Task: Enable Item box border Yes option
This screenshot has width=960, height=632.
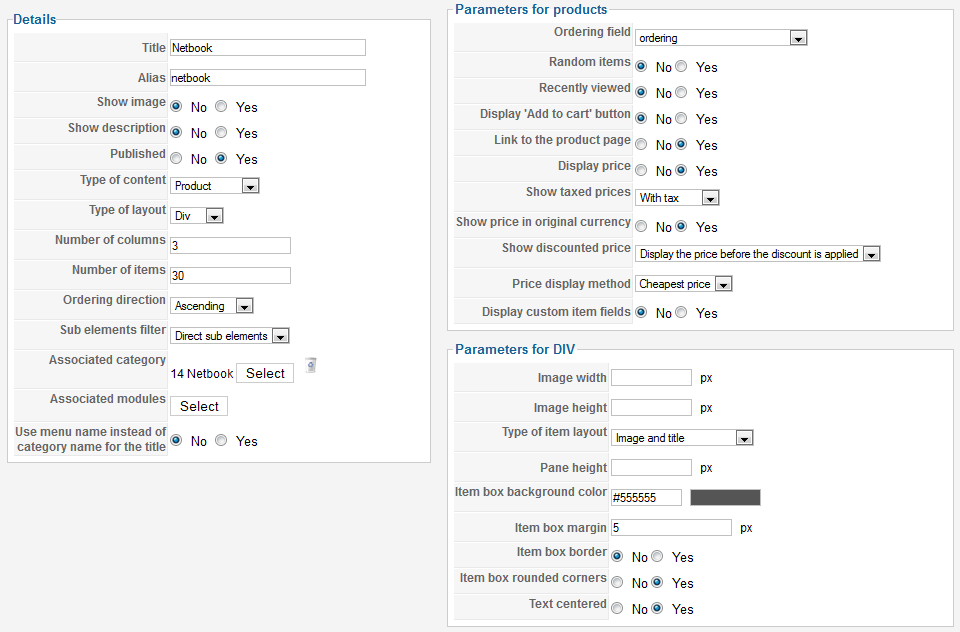Action: pyautogui.click(x=657, y=556)
